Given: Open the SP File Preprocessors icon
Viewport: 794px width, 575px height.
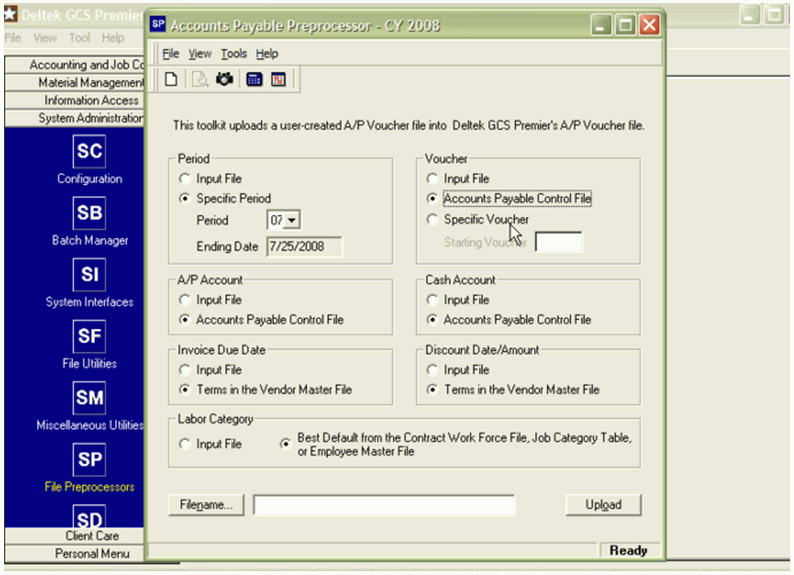Looking at the screenshot, I should point(89,460).
